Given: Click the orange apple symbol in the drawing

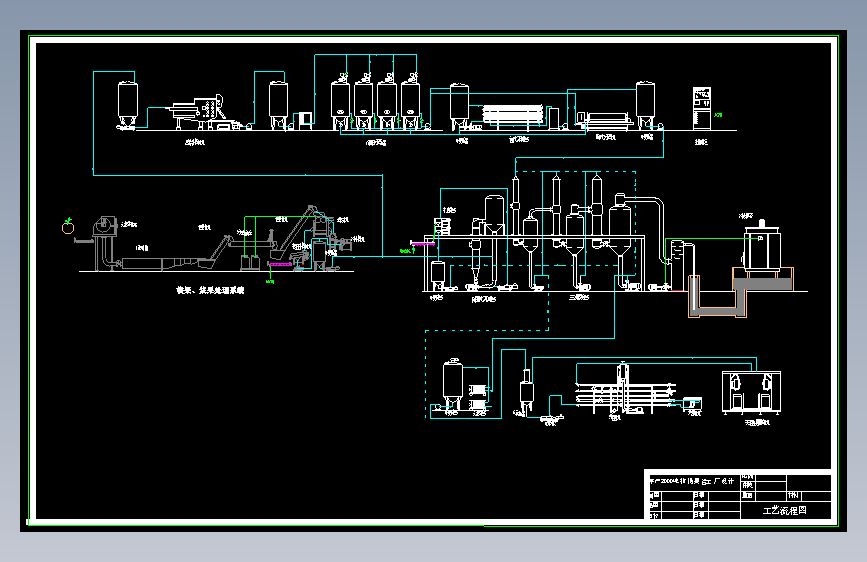Looking at the screenshot, I should 67,226.
